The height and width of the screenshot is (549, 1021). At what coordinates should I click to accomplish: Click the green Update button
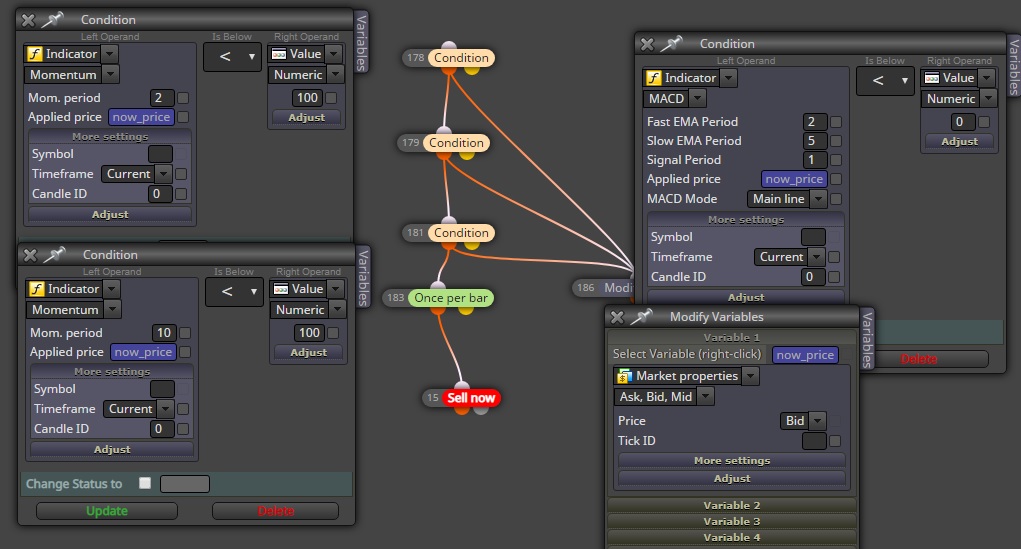pyautogui.click(x=107, y=511)
